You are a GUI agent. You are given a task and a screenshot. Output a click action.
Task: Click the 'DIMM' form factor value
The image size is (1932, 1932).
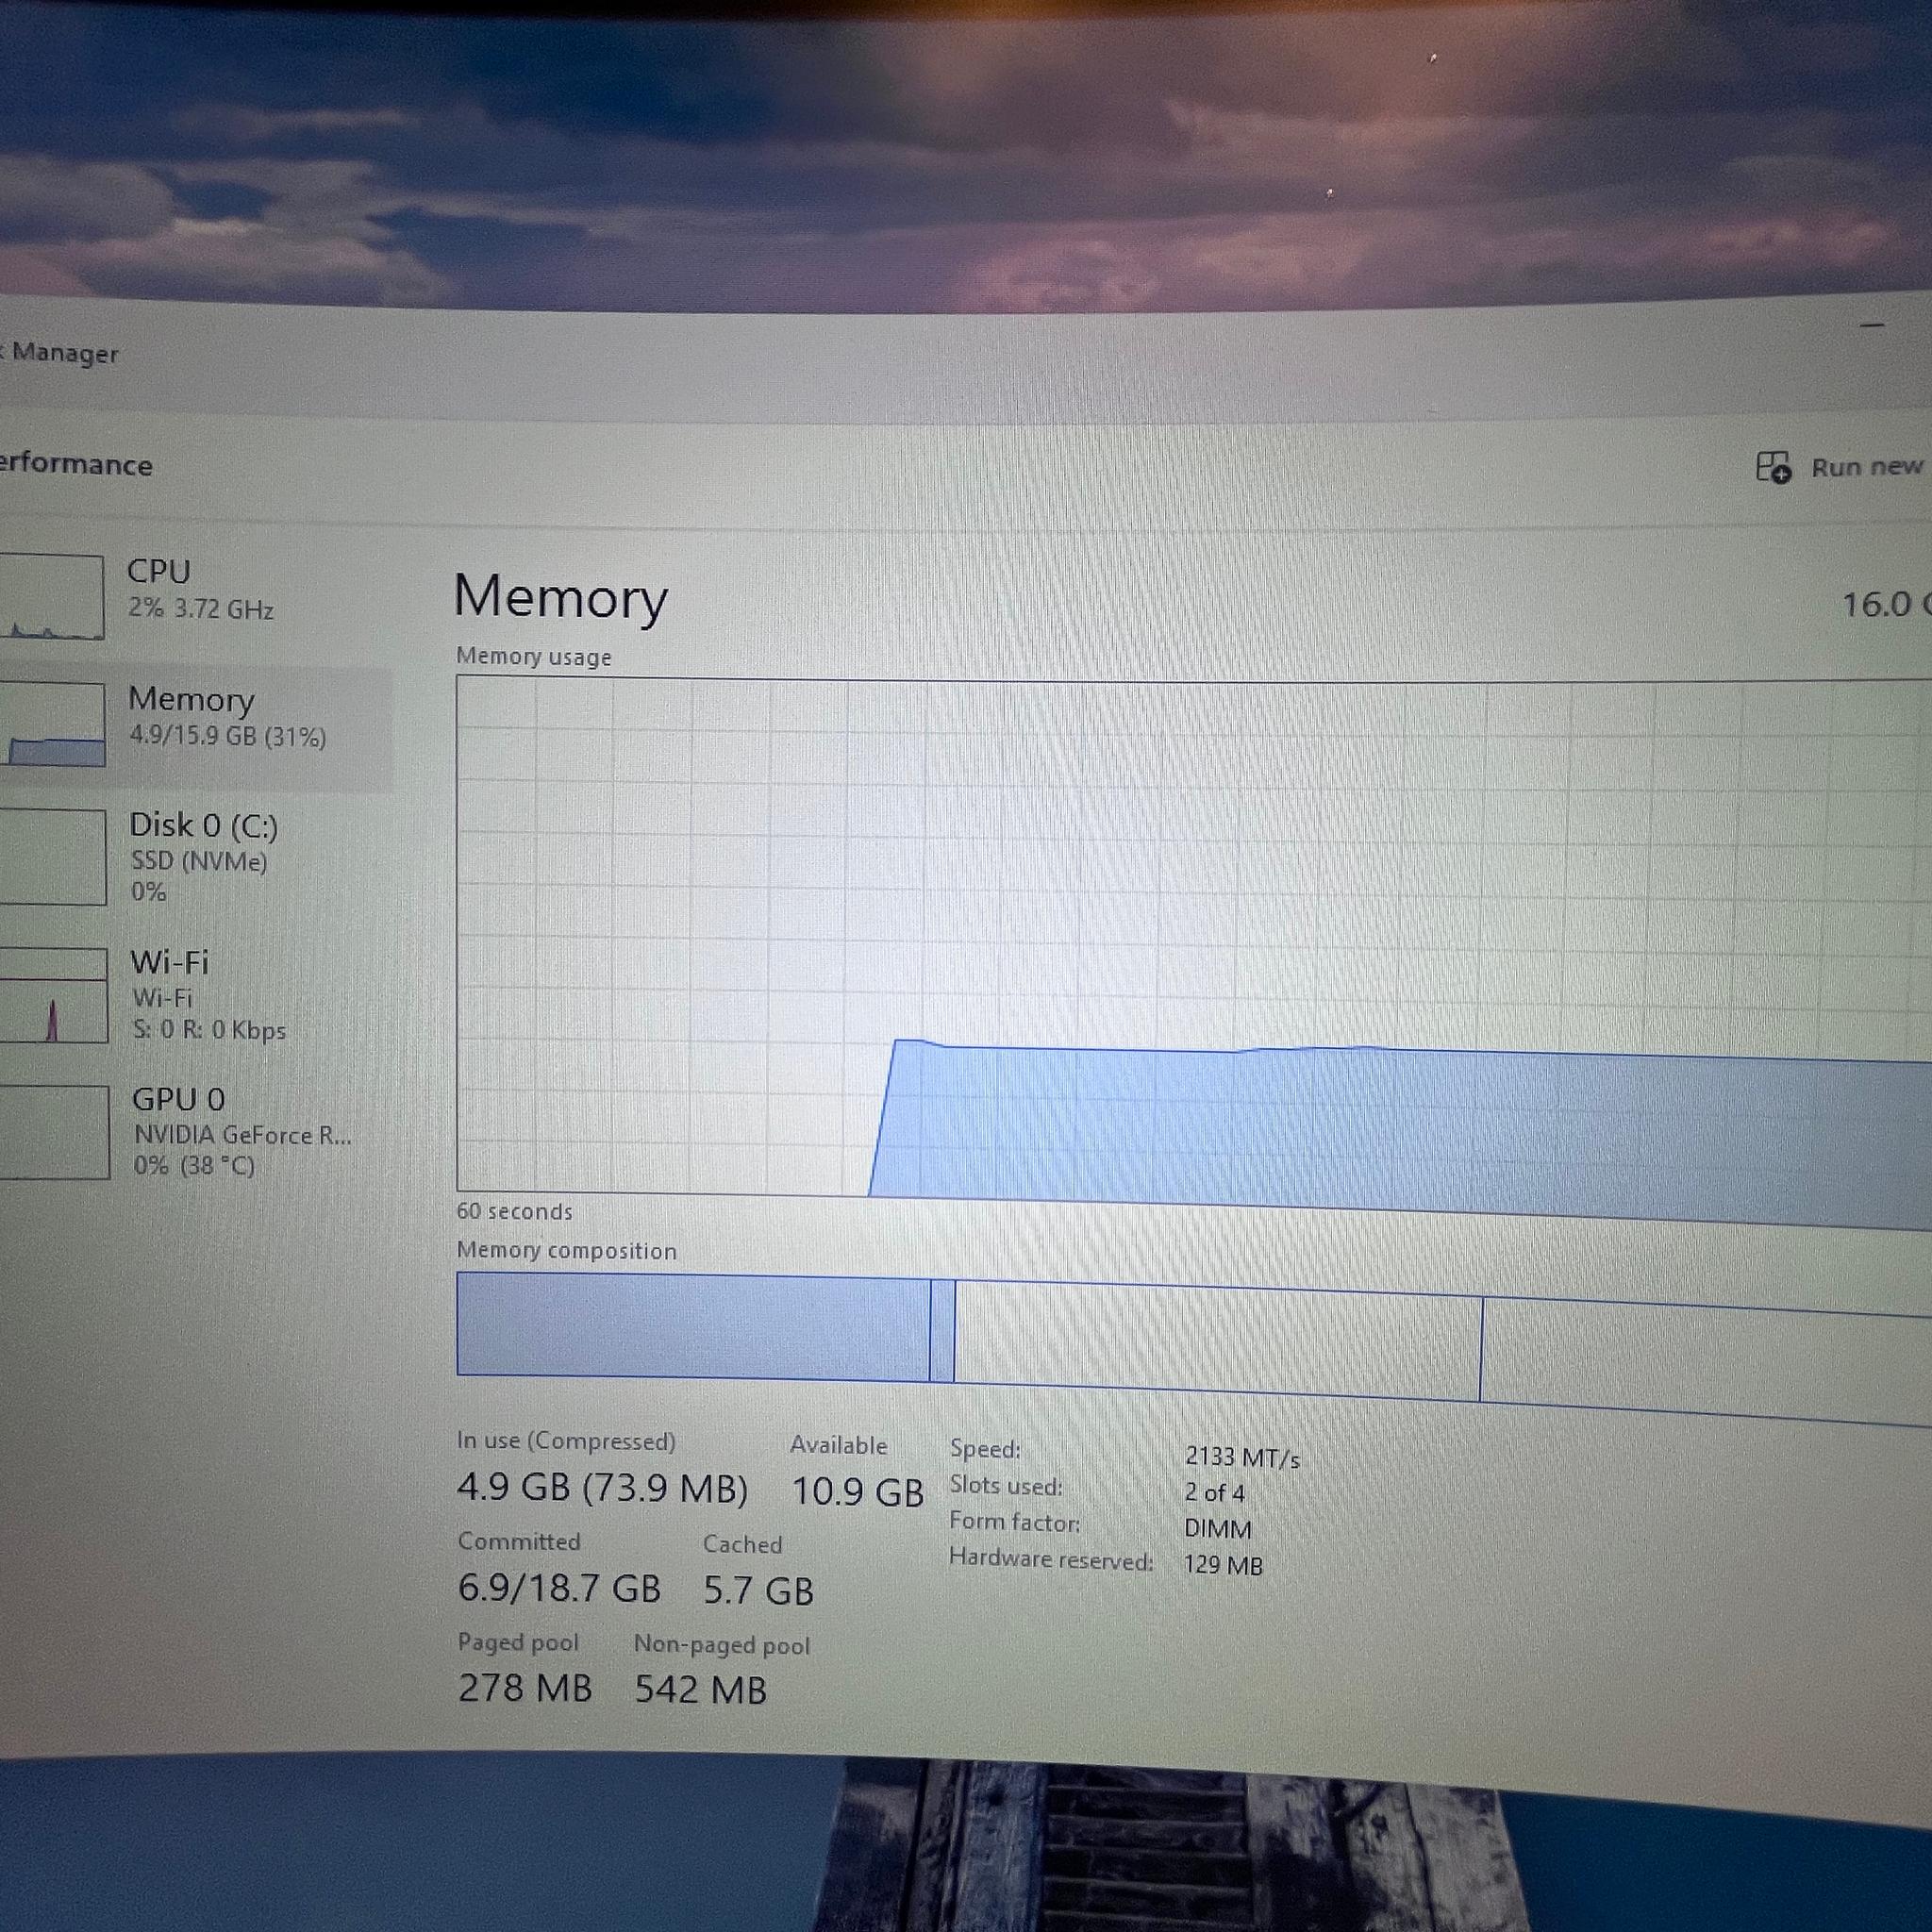click(1217, 1529)
